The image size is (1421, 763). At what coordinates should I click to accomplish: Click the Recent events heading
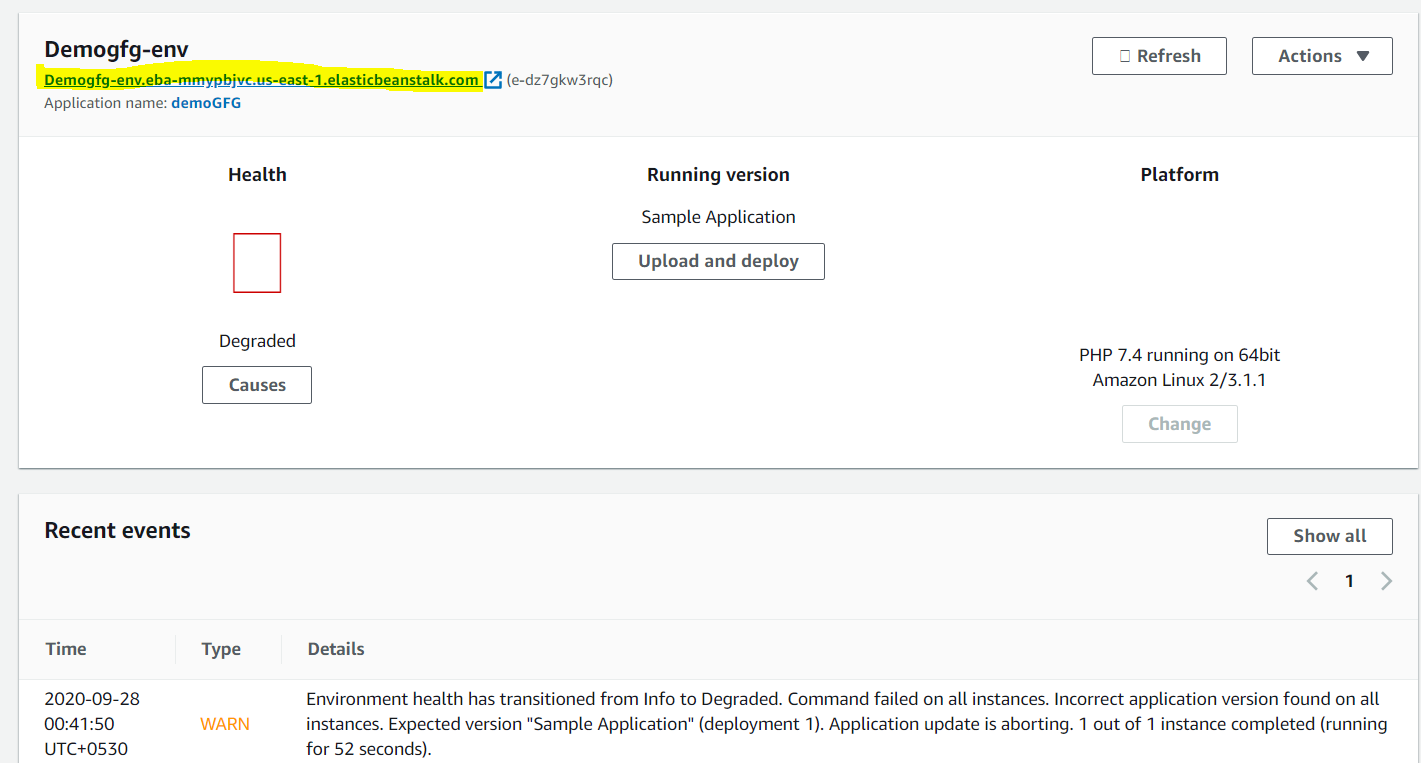[x=117, y=531]
